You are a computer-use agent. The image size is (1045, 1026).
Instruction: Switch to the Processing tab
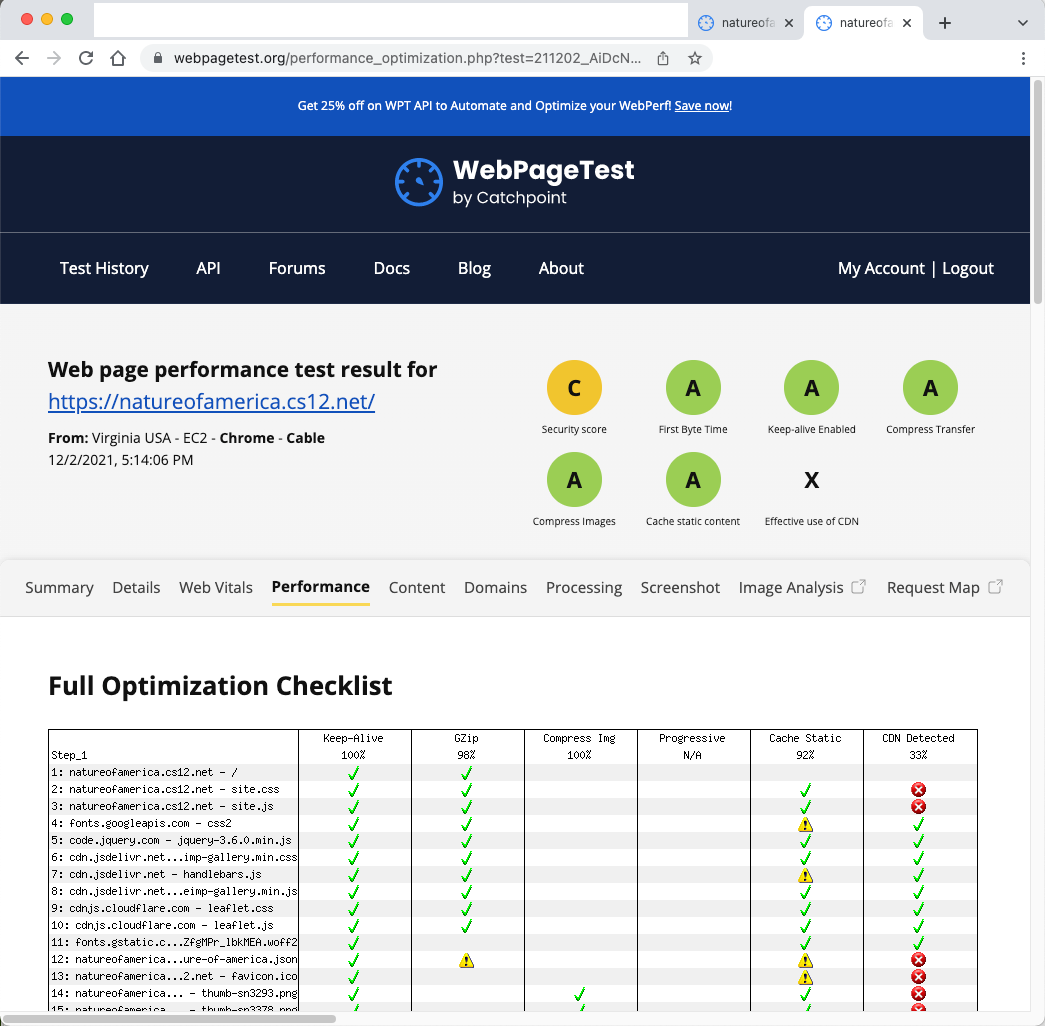coord(584,587)
